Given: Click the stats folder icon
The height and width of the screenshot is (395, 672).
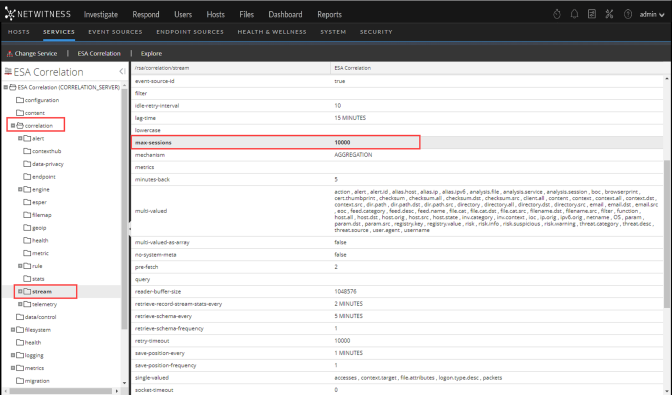Looking at the screenshot, I should [27, 278].
